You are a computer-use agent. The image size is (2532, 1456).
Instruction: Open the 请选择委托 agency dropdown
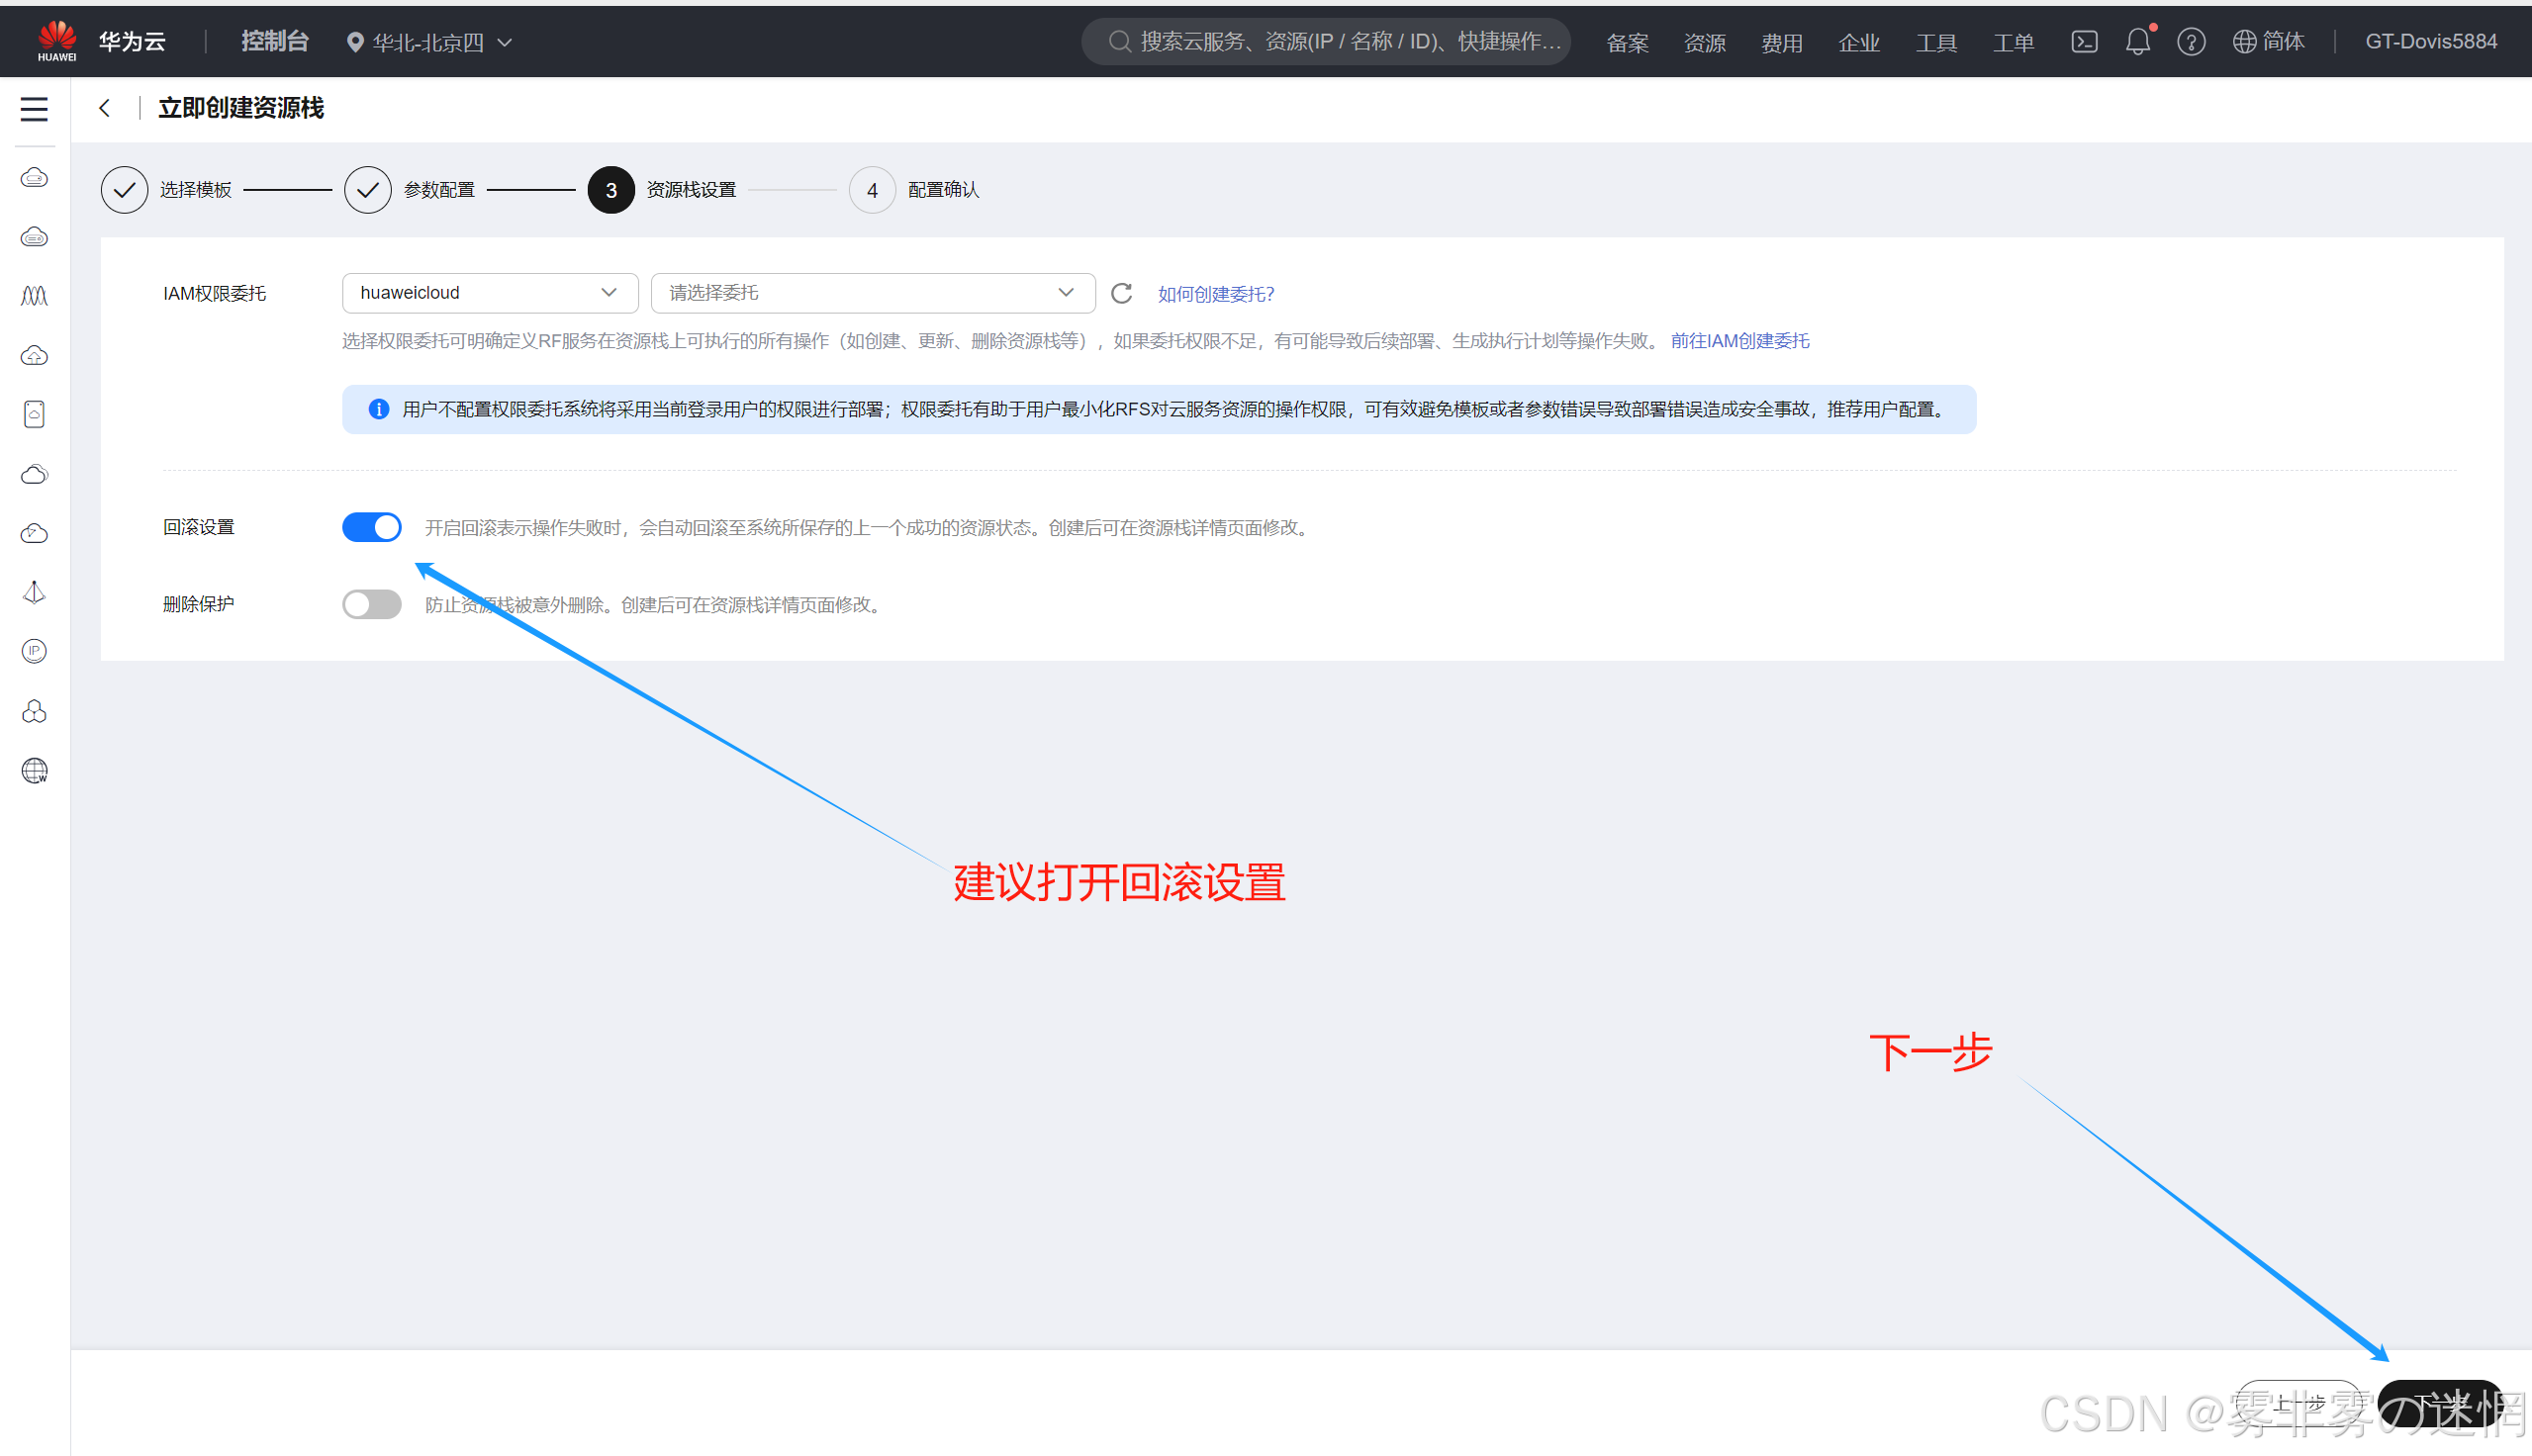pyautogui.click(x=873, y=293)
